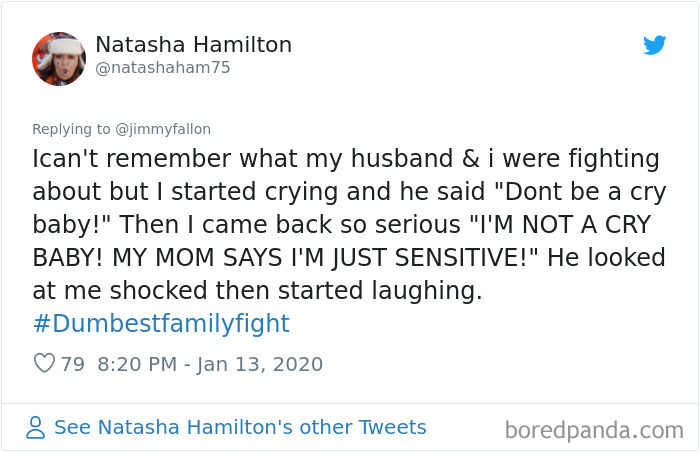
Task: Click the 'Replying to' label text
Action: tap(73, 129)
